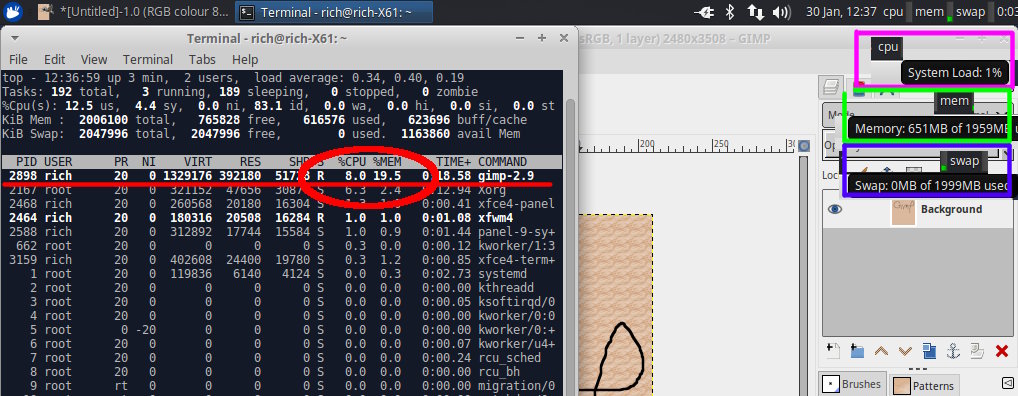Image resolution: width=1018 pixels, height=396 pixels.
Task: Click the xfce4-term+ process row
Action: [282, 260]
